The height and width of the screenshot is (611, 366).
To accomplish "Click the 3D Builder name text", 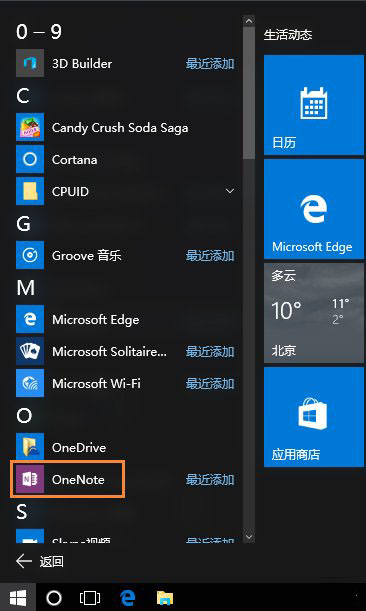I will (82, 64).
